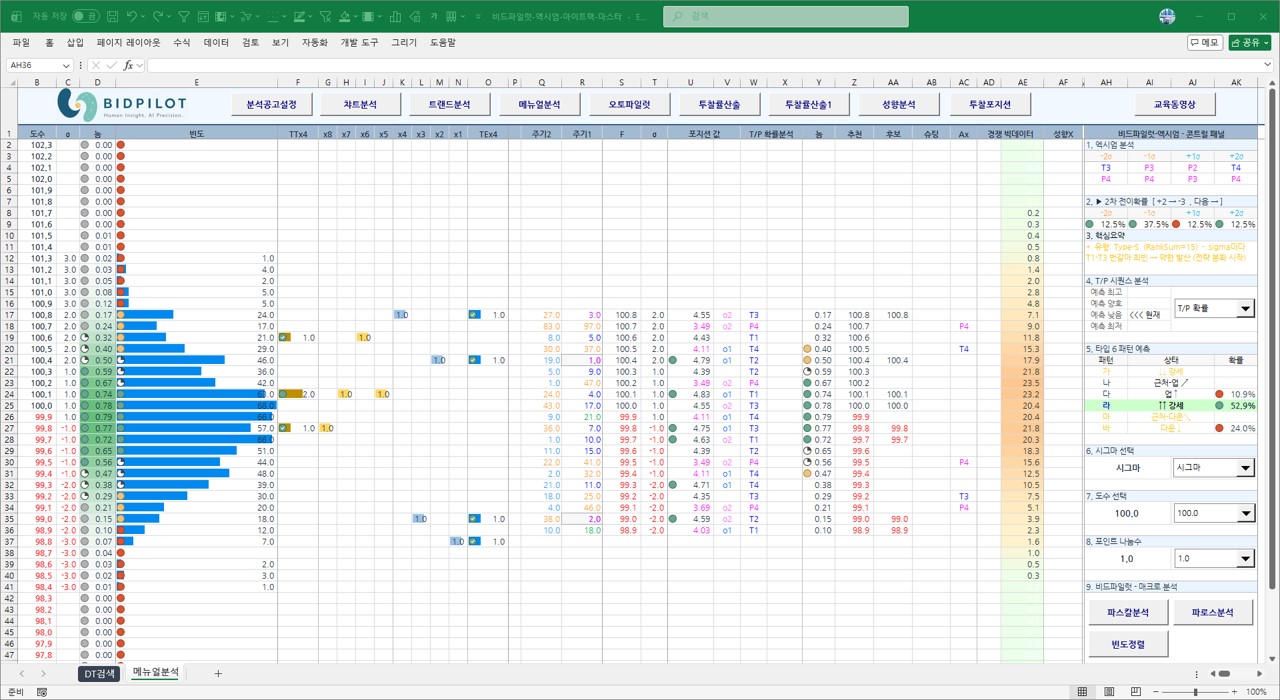Open the 삽입 ribbon tab
The height and width of the screenshot is (700, 1280).
pyautogui.click(x=75, y=42)
